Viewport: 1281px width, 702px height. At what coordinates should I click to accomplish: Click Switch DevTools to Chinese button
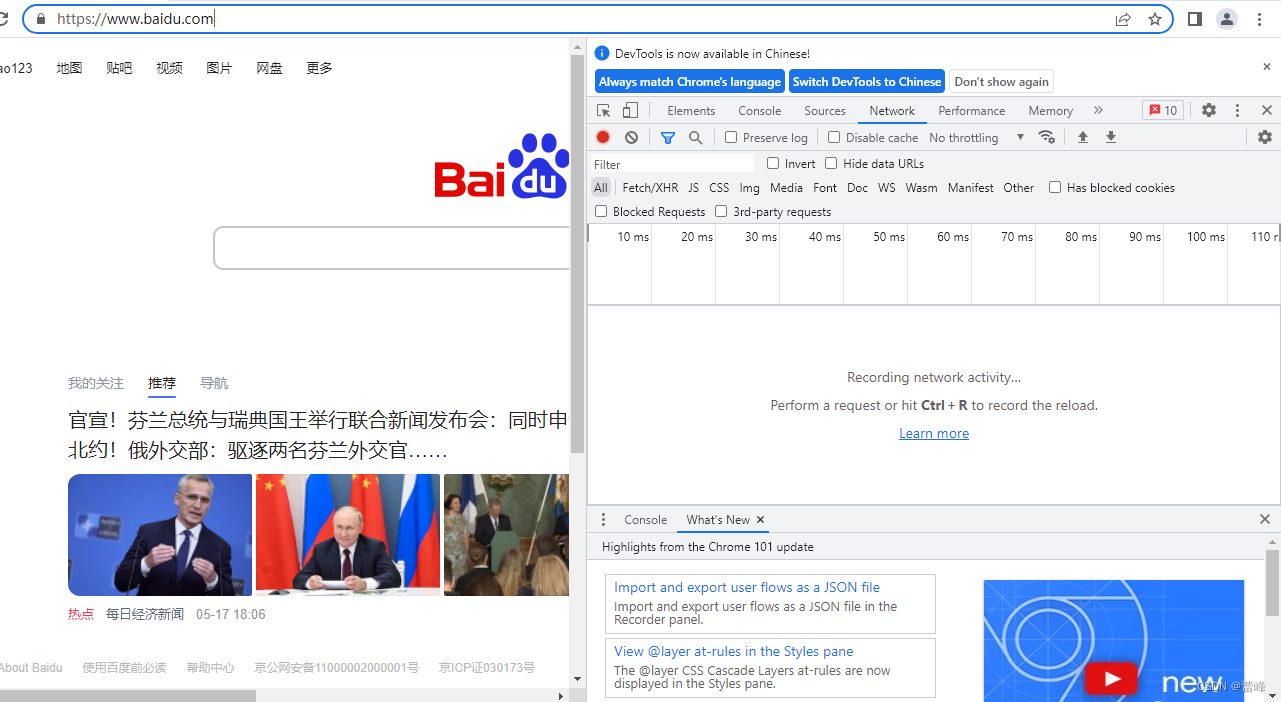[x=867, y=82]
